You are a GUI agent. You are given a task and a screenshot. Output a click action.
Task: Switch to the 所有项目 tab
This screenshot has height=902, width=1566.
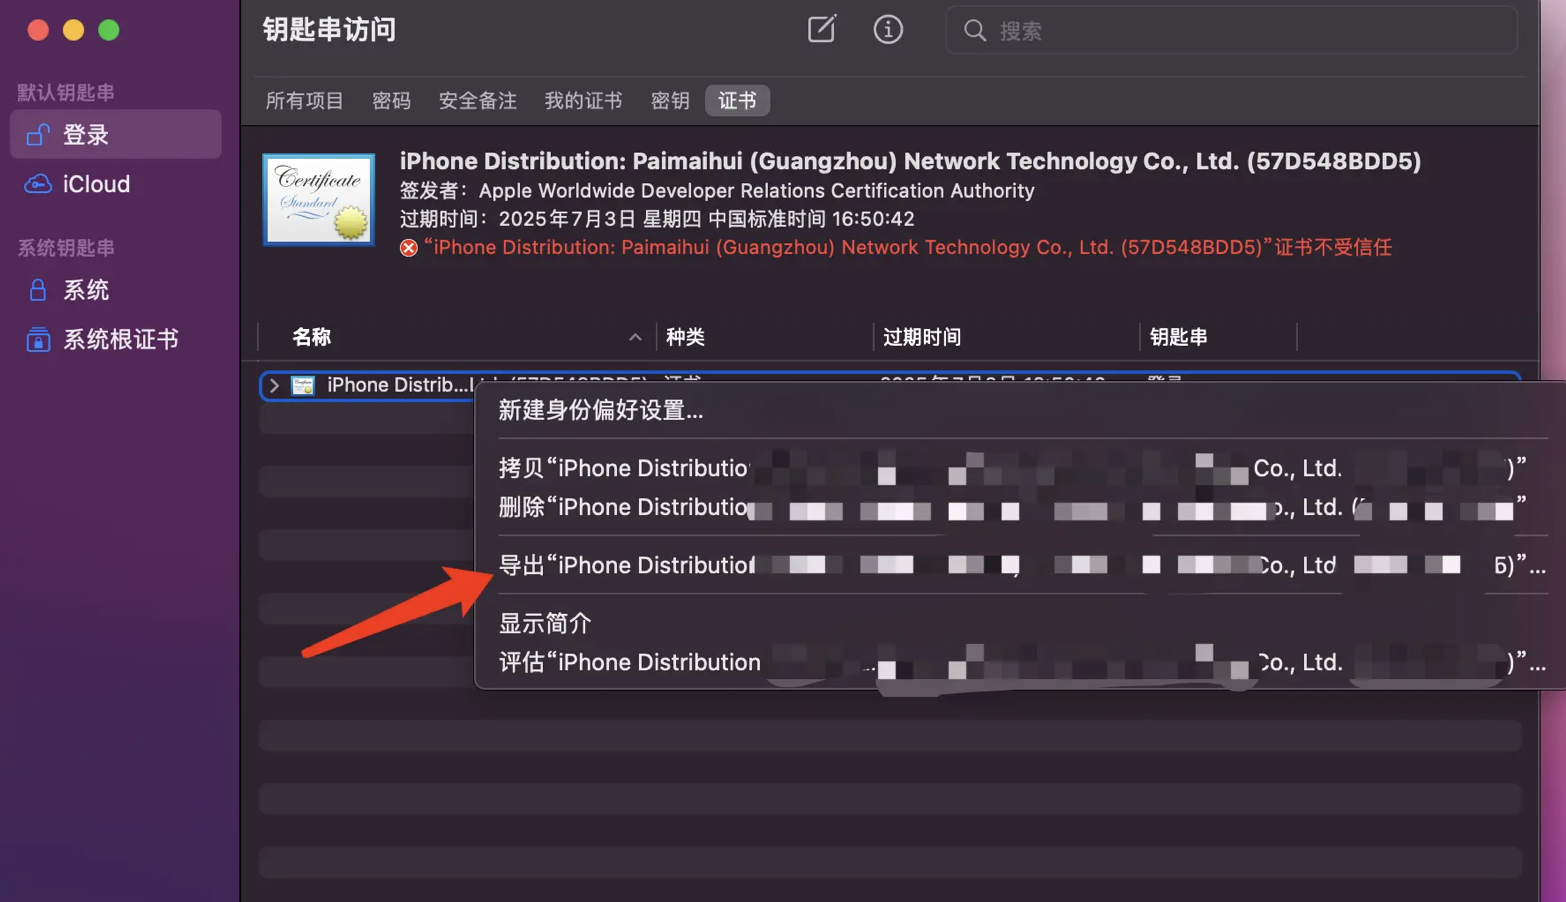coord(305,101)
